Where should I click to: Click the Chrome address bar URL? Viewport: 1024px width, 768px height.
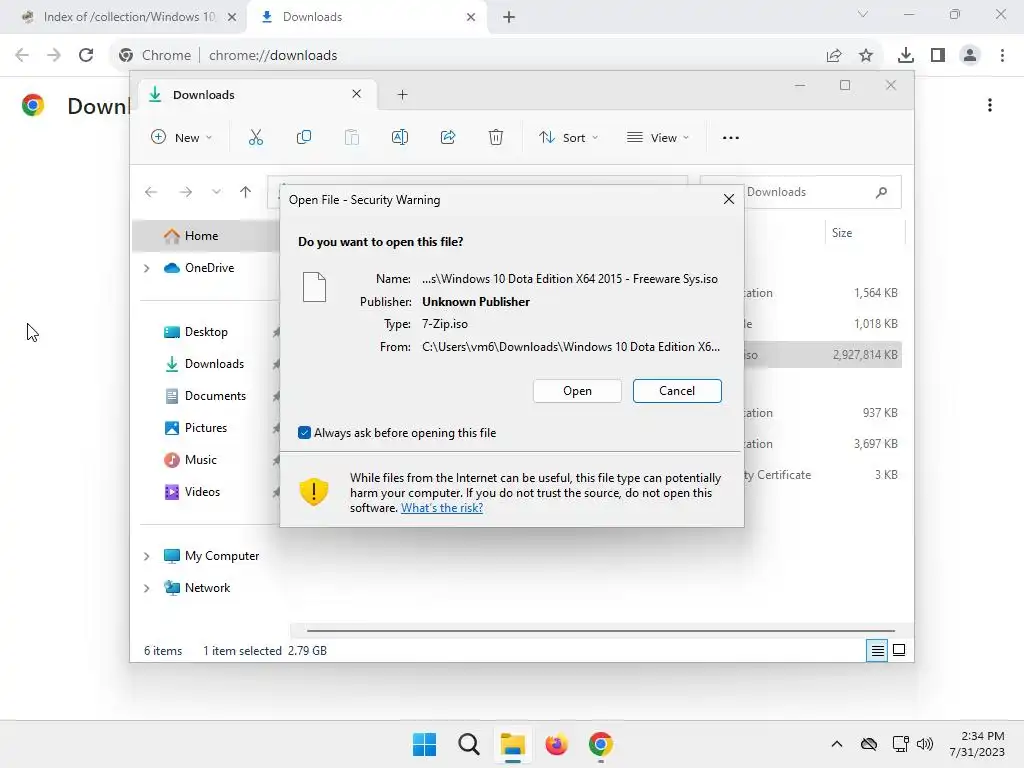(x=273, y=56)
